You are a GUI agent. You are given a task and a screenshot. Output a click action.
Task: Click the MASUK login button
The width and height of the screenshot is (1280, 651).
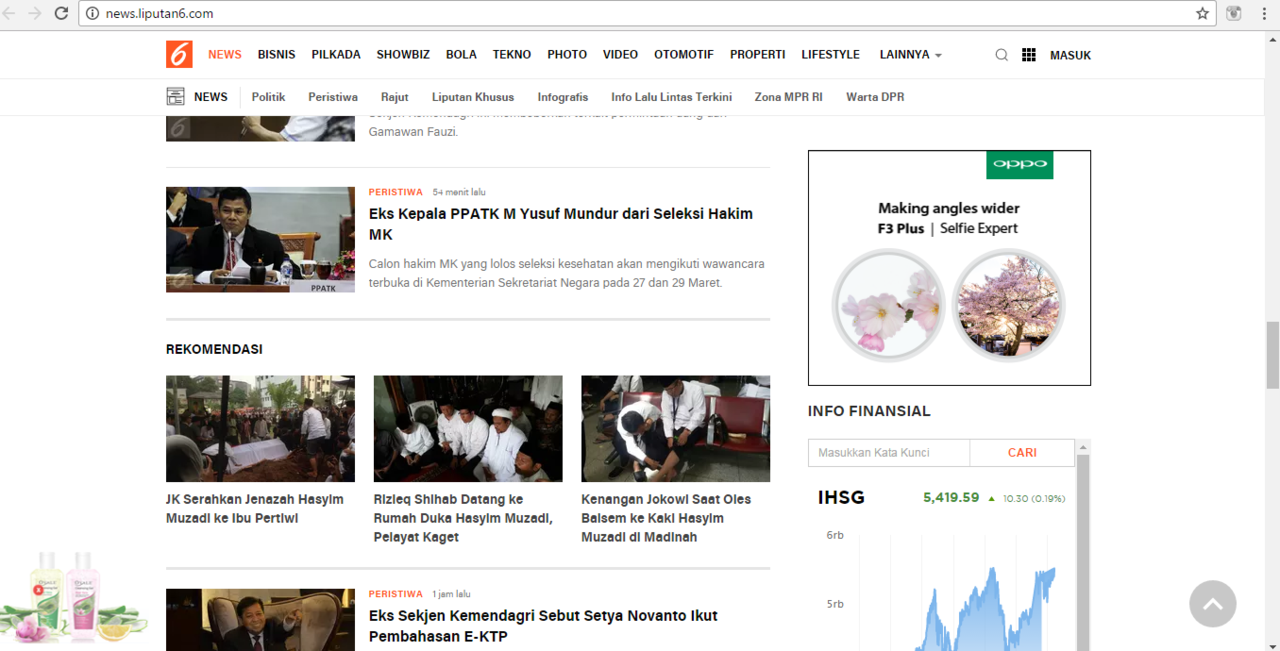tap(1070, 55)
